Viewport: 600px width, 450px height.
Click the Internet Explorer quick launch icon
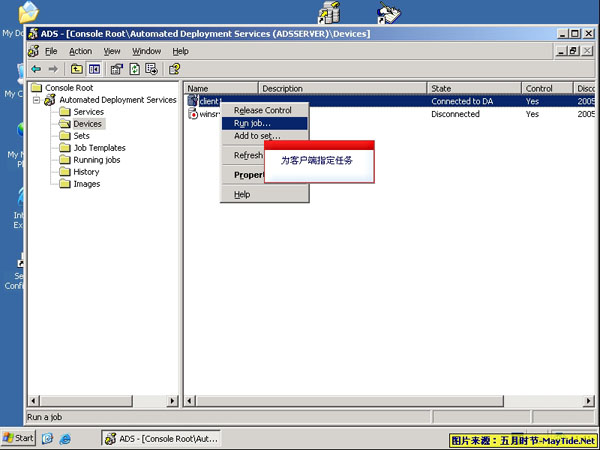coord(65,439)
